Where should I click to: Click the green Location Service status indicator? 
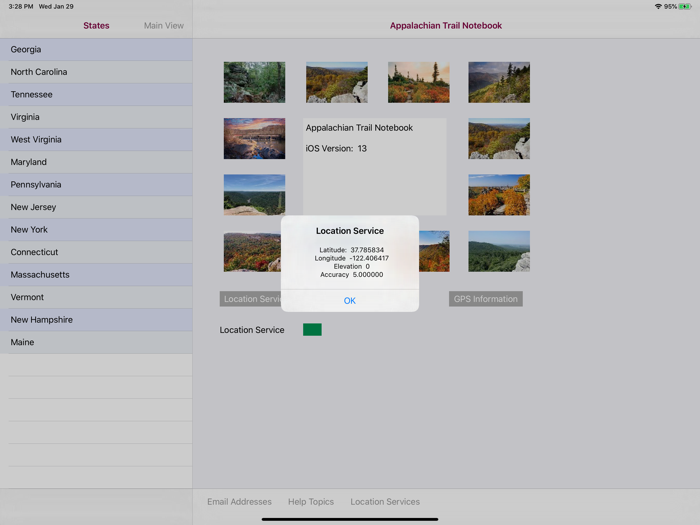coord(312,330)
